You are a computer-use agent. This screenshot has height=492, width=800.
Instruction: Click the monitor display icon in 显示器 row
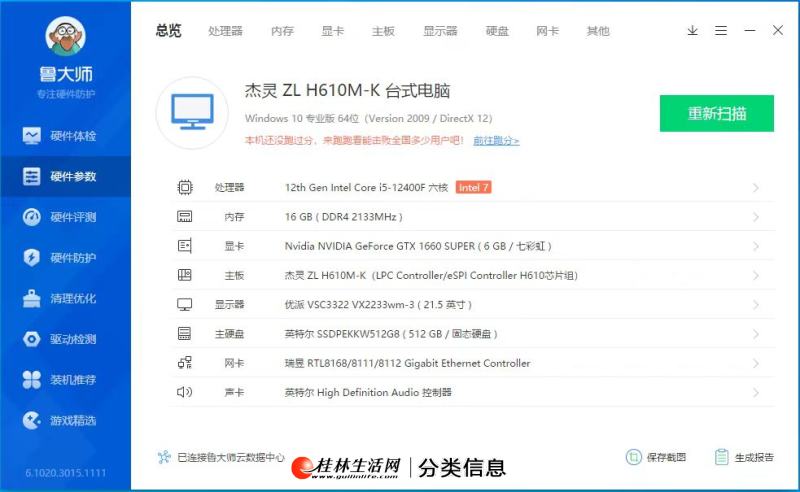pos(185,305)
